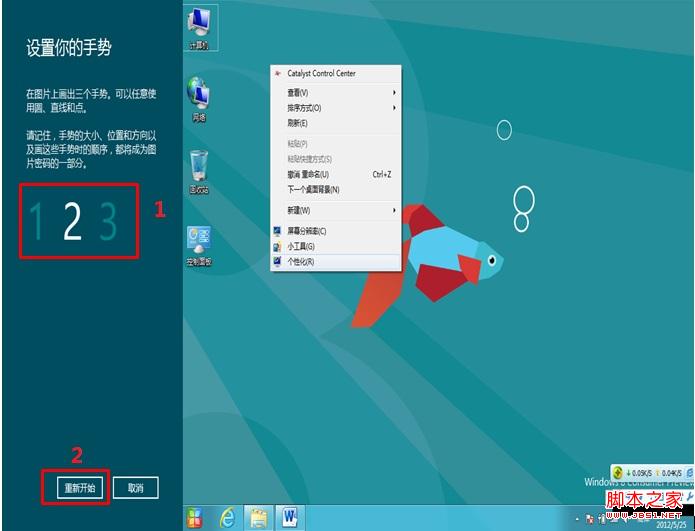Image resolution: width=695 pixels, height=531 pixels.
Task: Choose 撤消 重命名(U) menu entry
Action: coord(336,175)
